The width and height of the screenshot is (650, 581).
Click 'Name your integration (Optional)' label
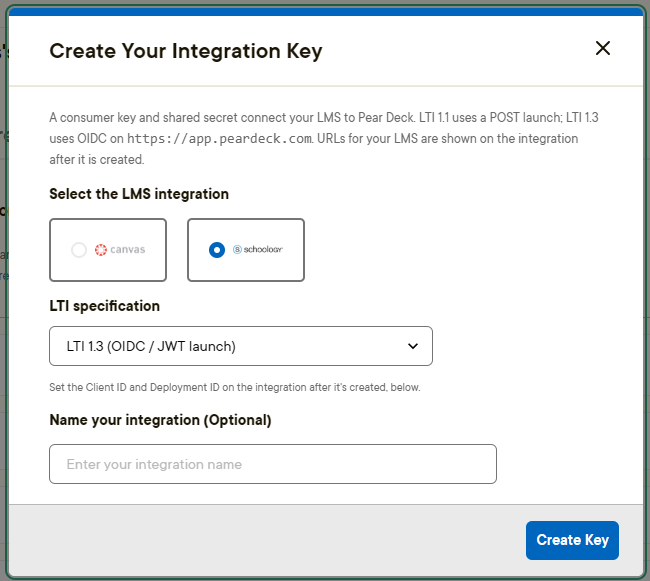point(160,420)
